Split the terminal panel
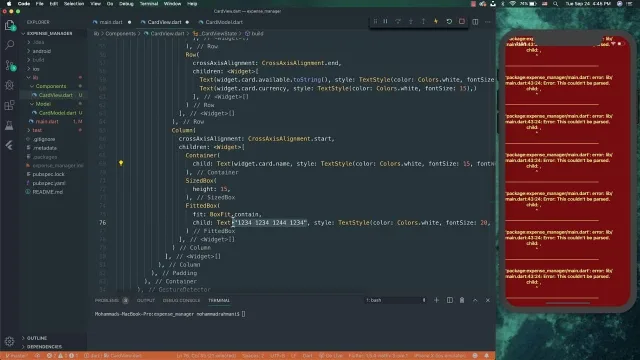The width and height of the screenshot is (640, 360). pos(449,300)
